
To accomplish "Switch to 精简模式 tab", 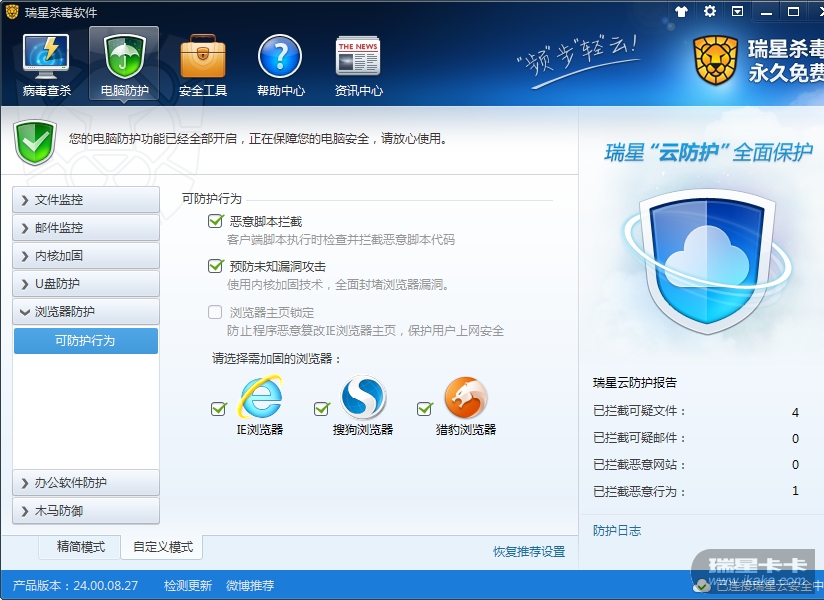I will 80,547.
